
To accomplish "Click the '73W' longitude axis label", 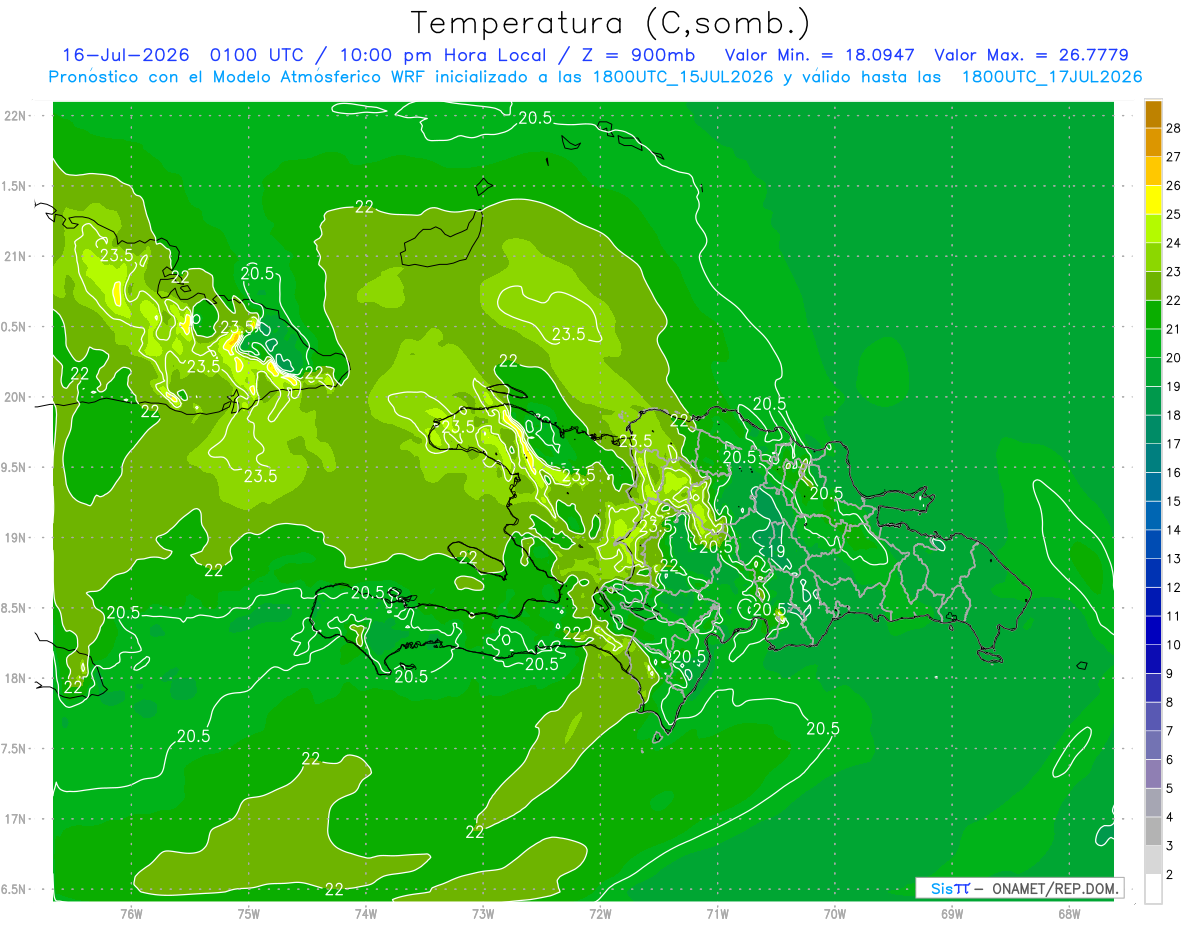I will [x=483, y=913].
